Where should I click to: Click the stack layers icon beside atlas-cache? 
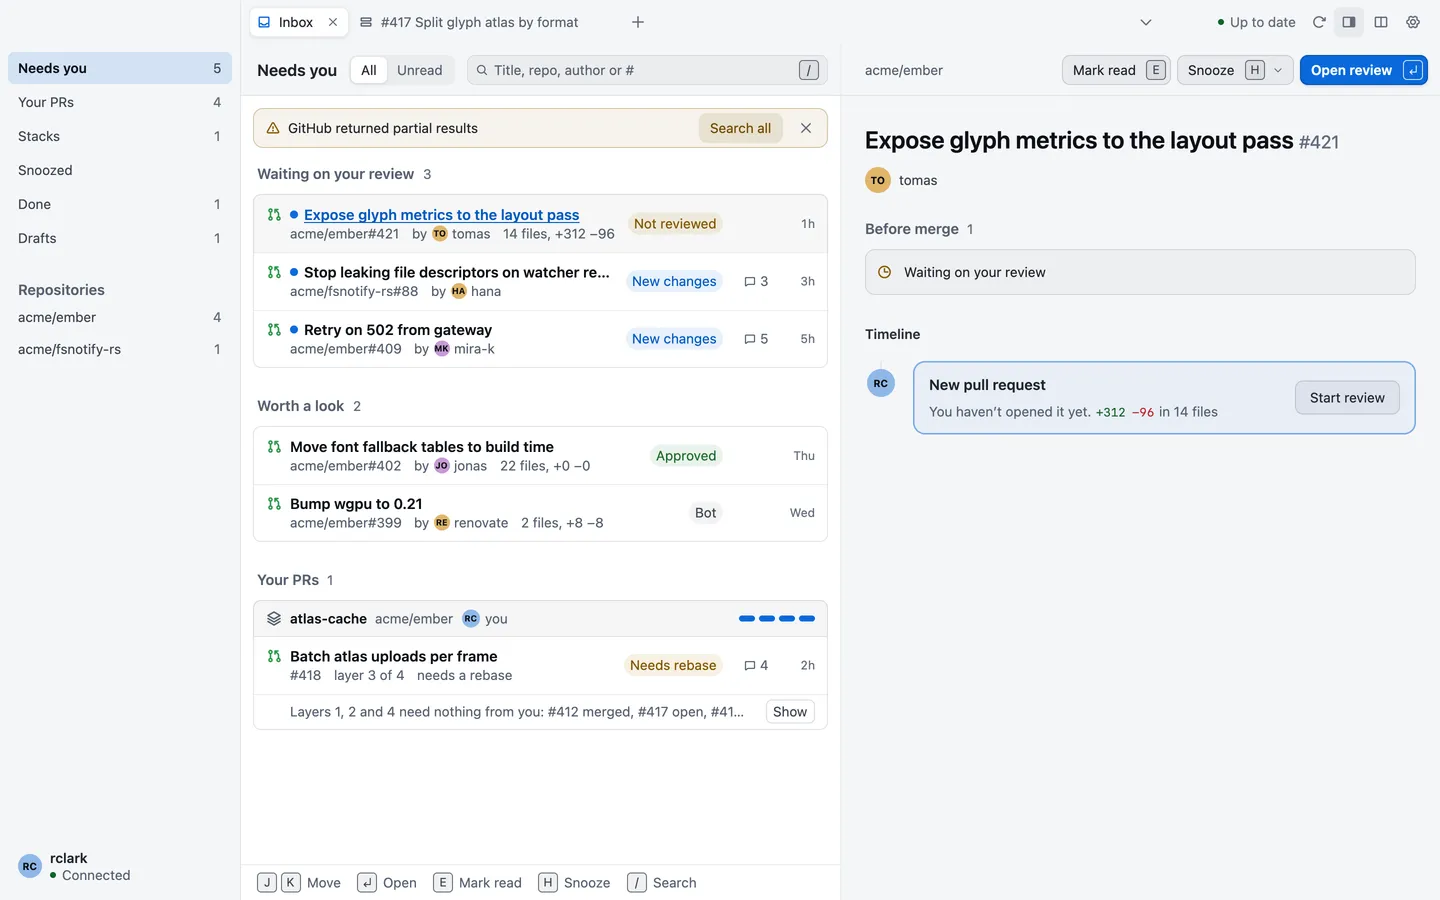(274, 619)
